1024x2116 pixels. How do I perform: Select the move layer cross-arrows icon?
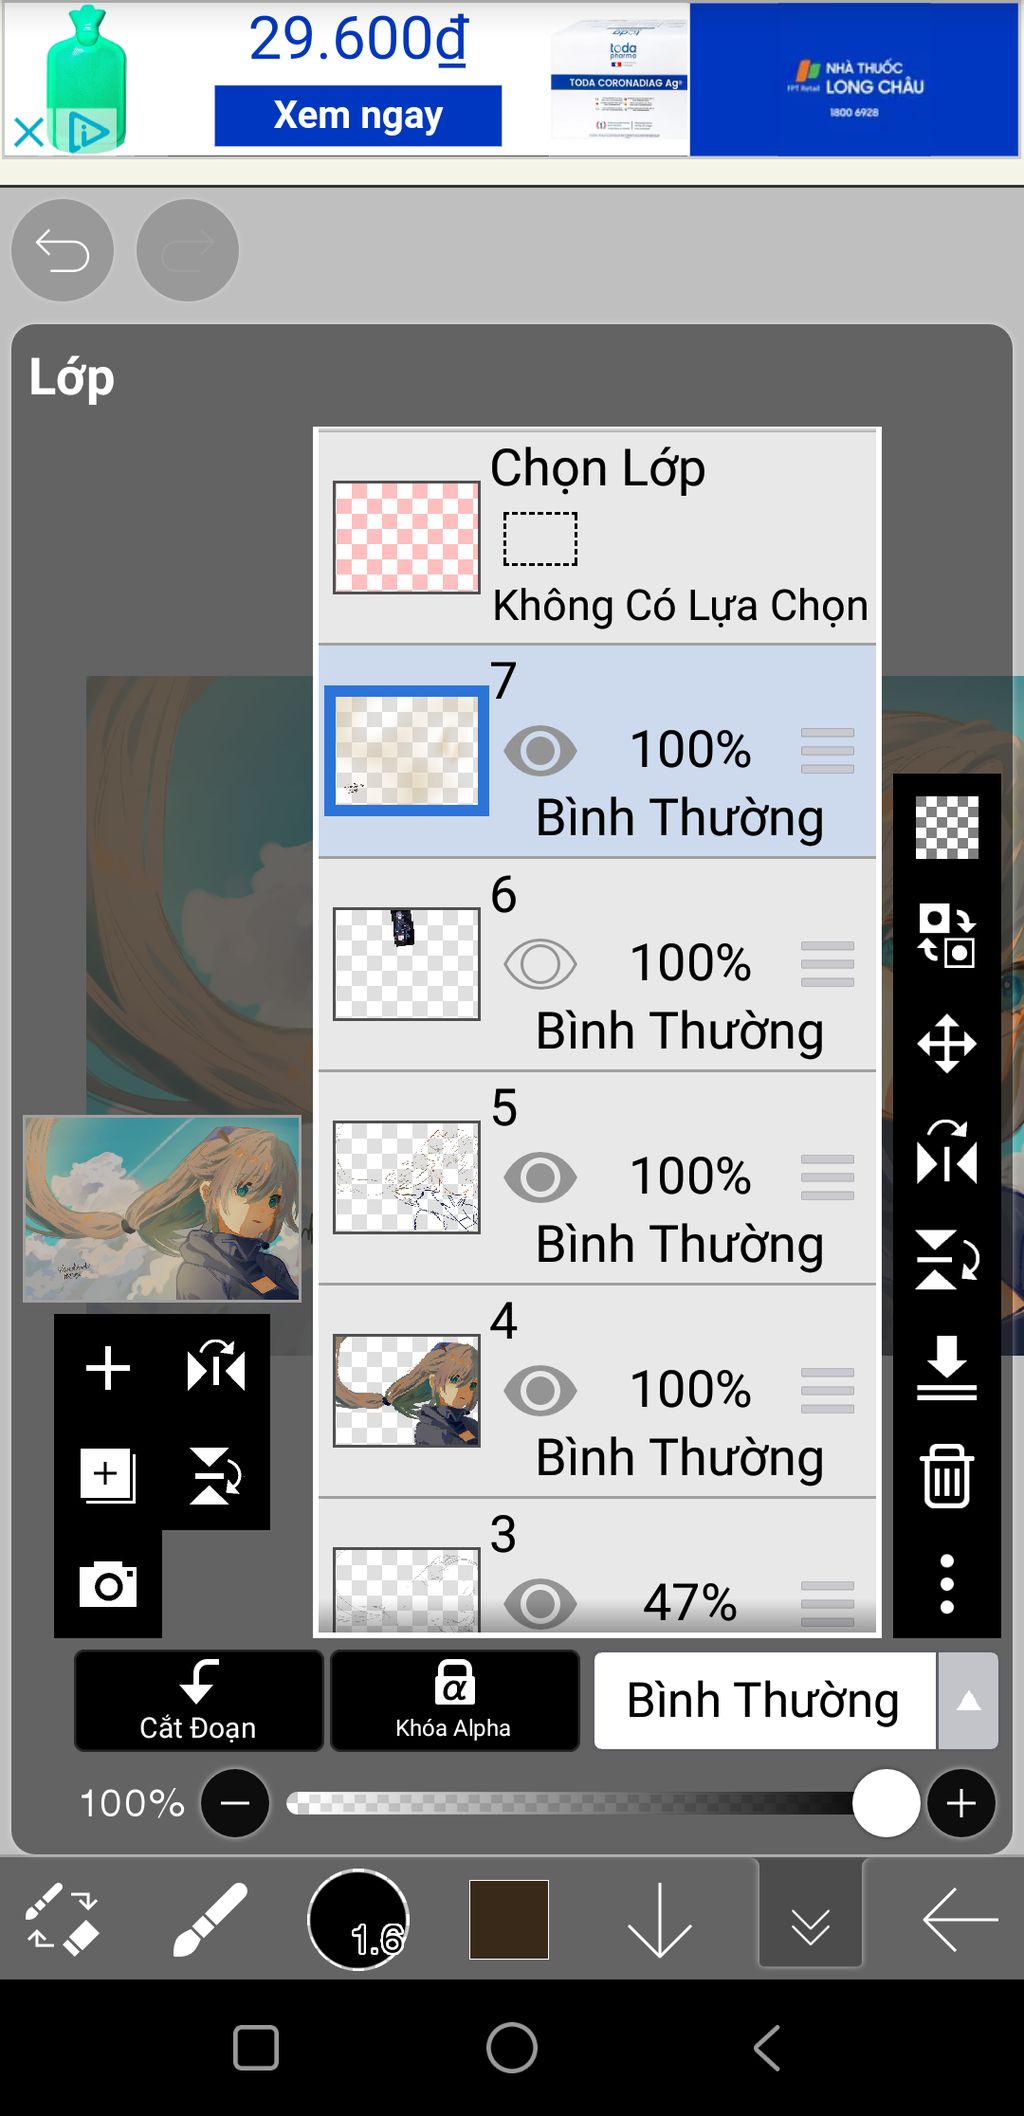tap(946, 1044)
